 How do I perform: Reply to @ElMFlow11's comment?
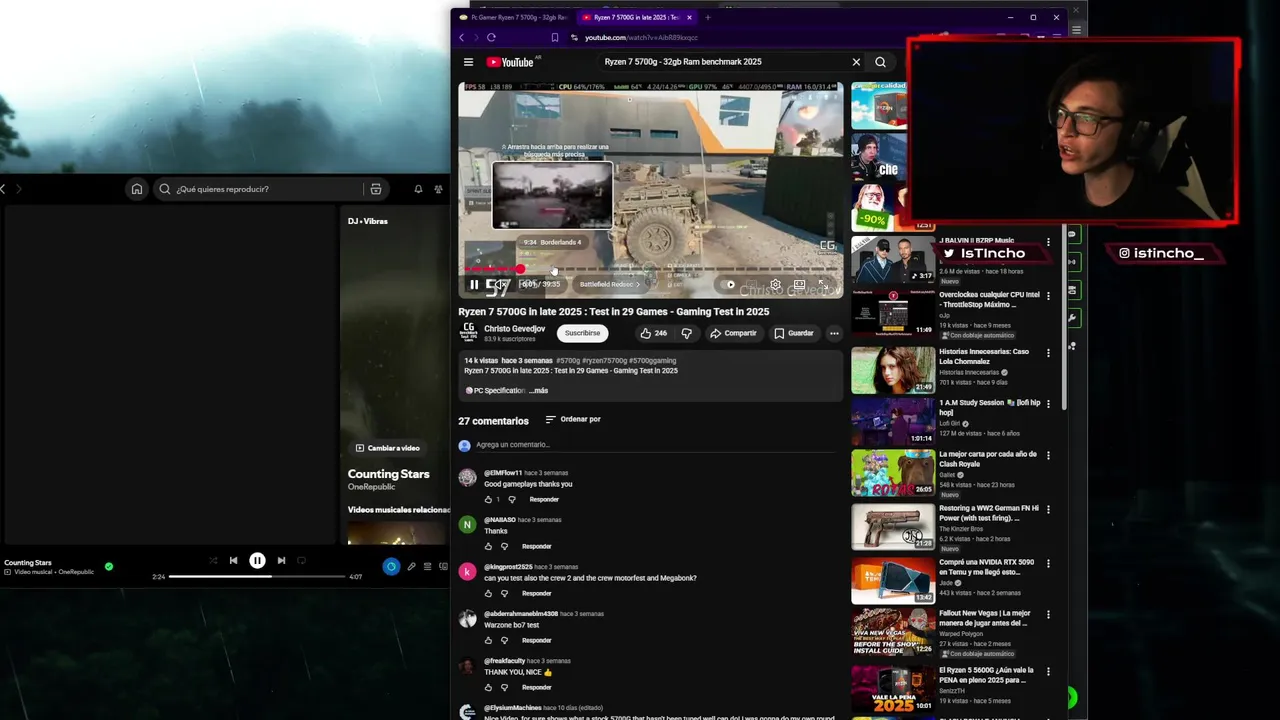pyautogui.click(x=544, y=499)
